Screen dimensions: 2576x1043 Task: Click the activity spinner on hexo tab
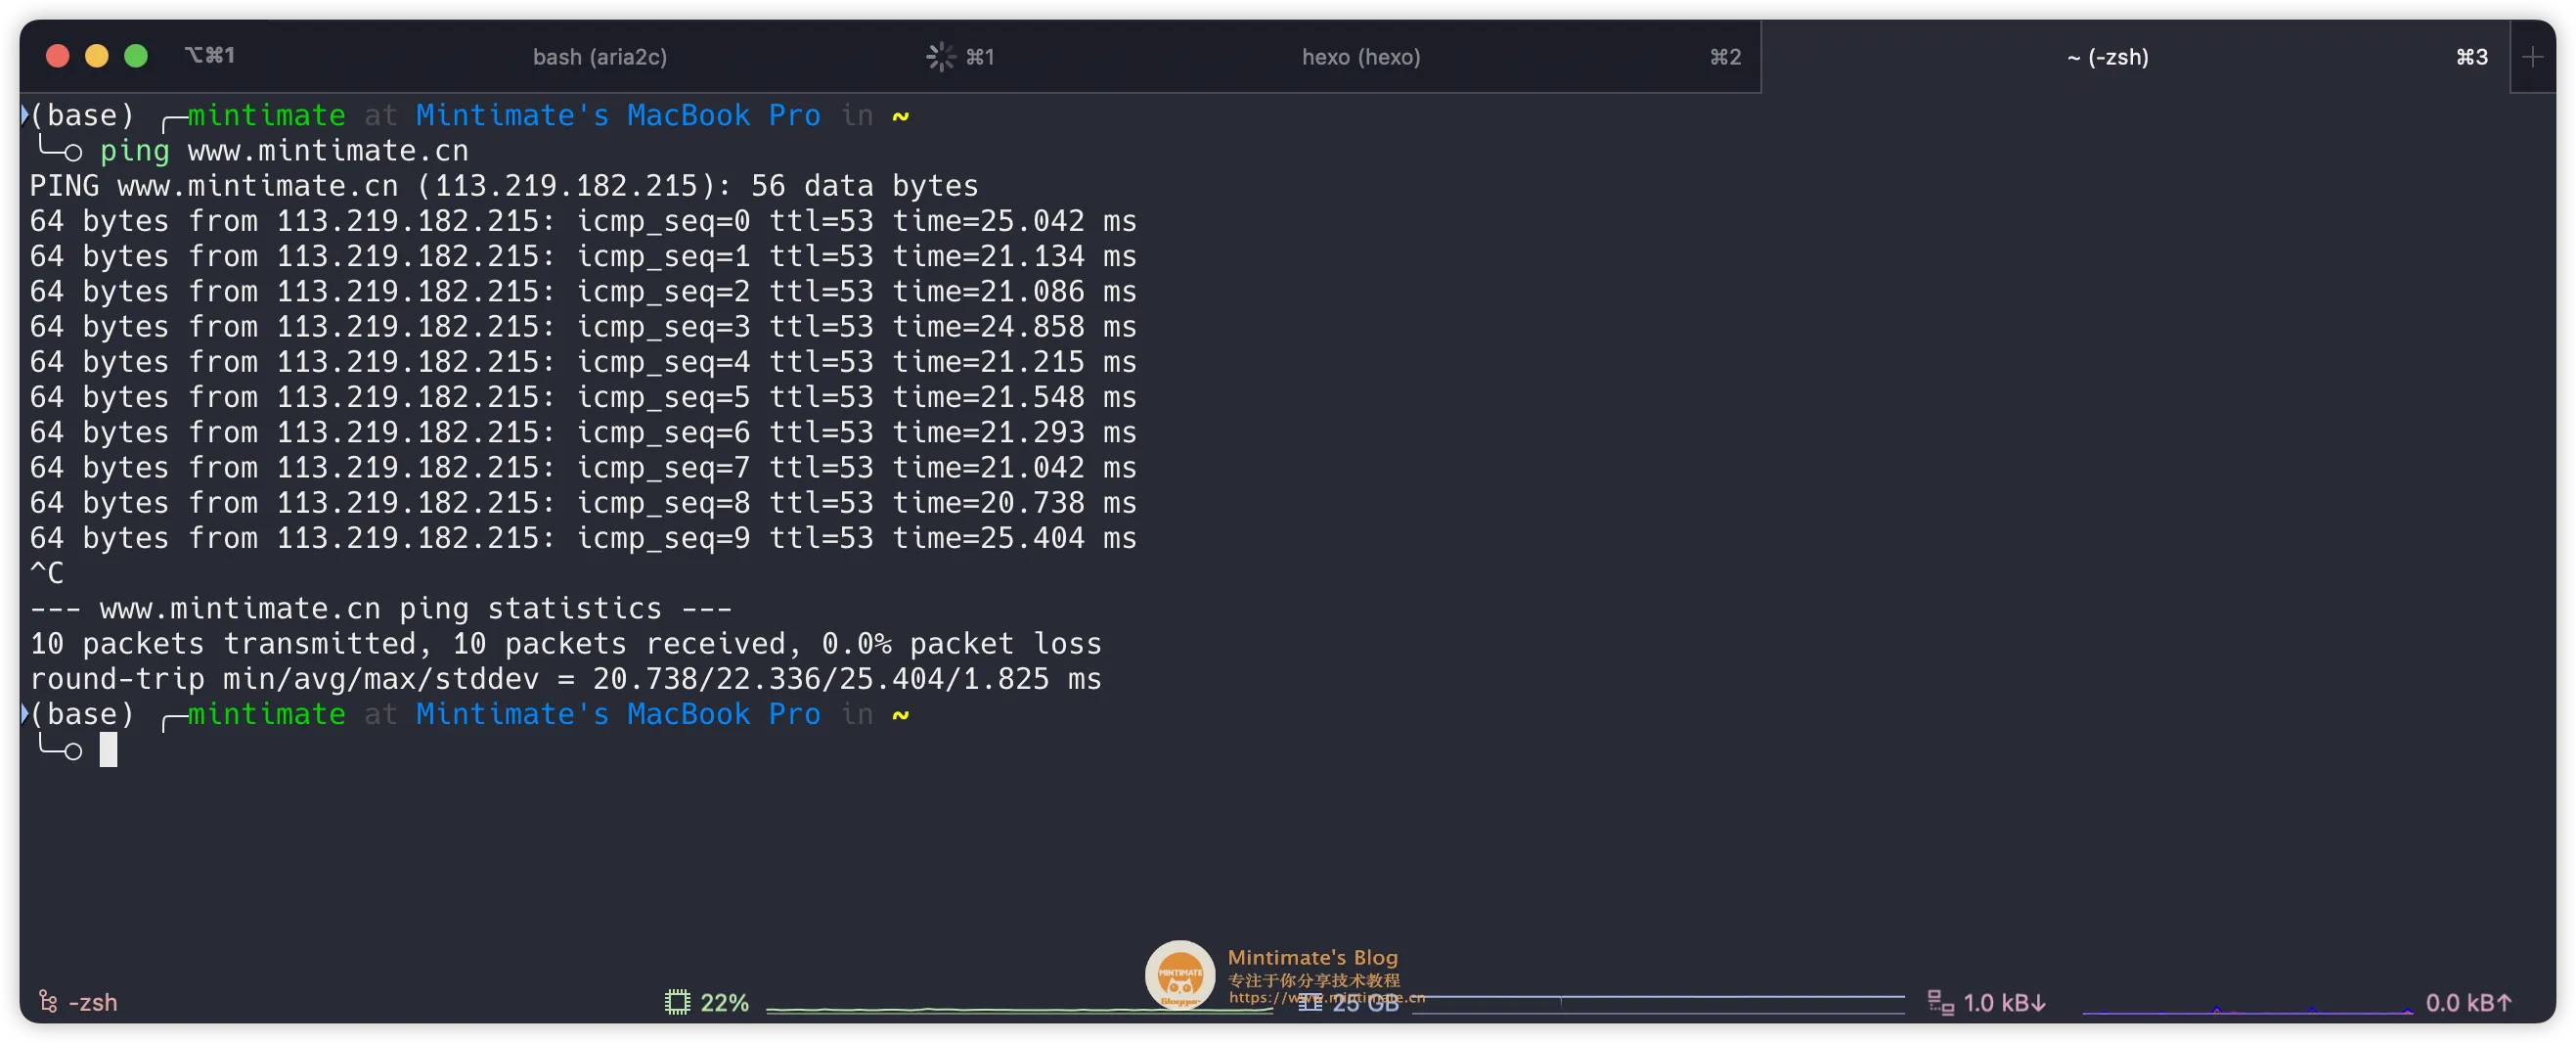pos(940,57)
